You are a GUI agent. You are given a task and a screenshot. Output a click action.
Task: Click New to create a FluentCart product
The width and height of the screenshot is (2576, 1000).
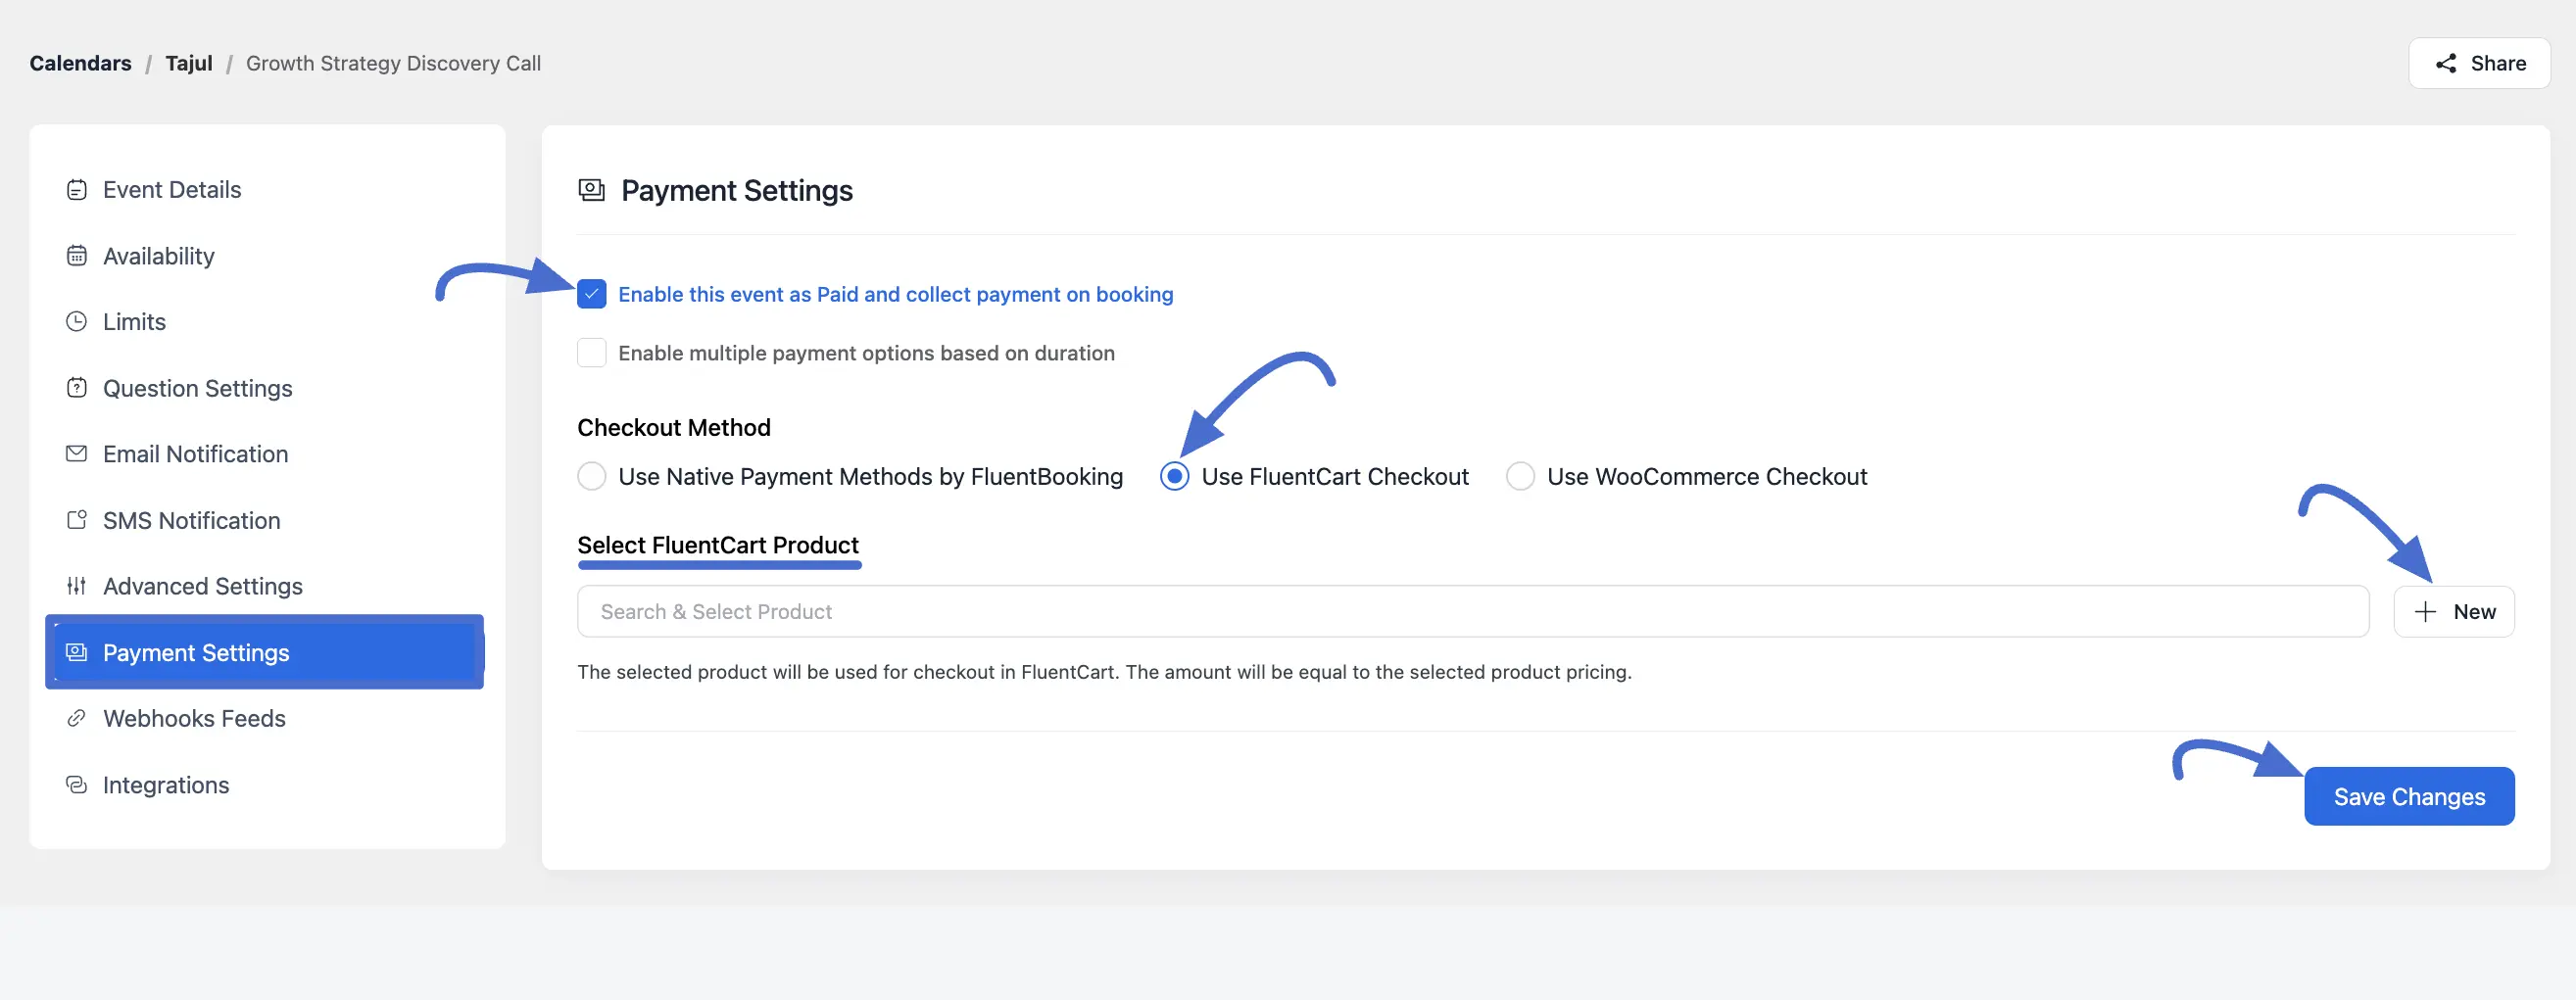click(x=2455, y=611)
